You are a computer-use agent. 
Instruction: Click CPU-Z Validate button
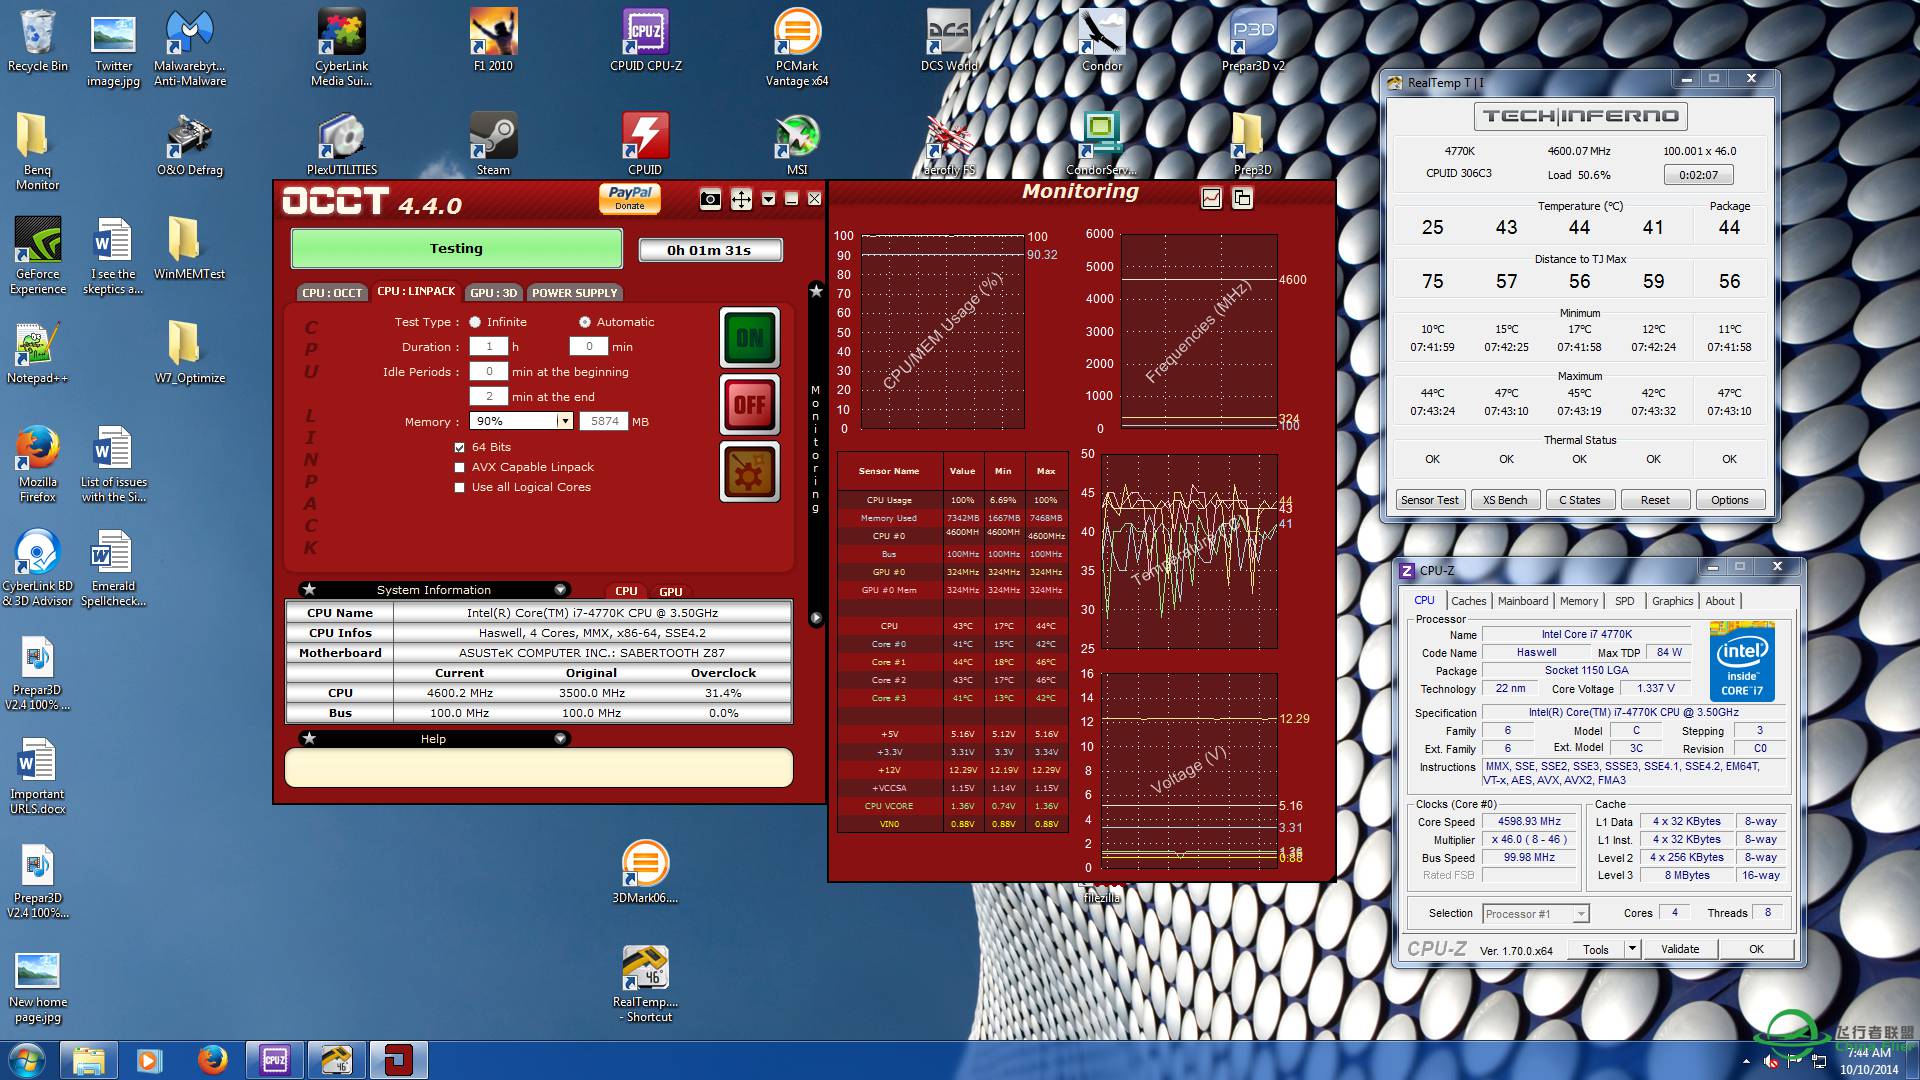click(1680, 949)
